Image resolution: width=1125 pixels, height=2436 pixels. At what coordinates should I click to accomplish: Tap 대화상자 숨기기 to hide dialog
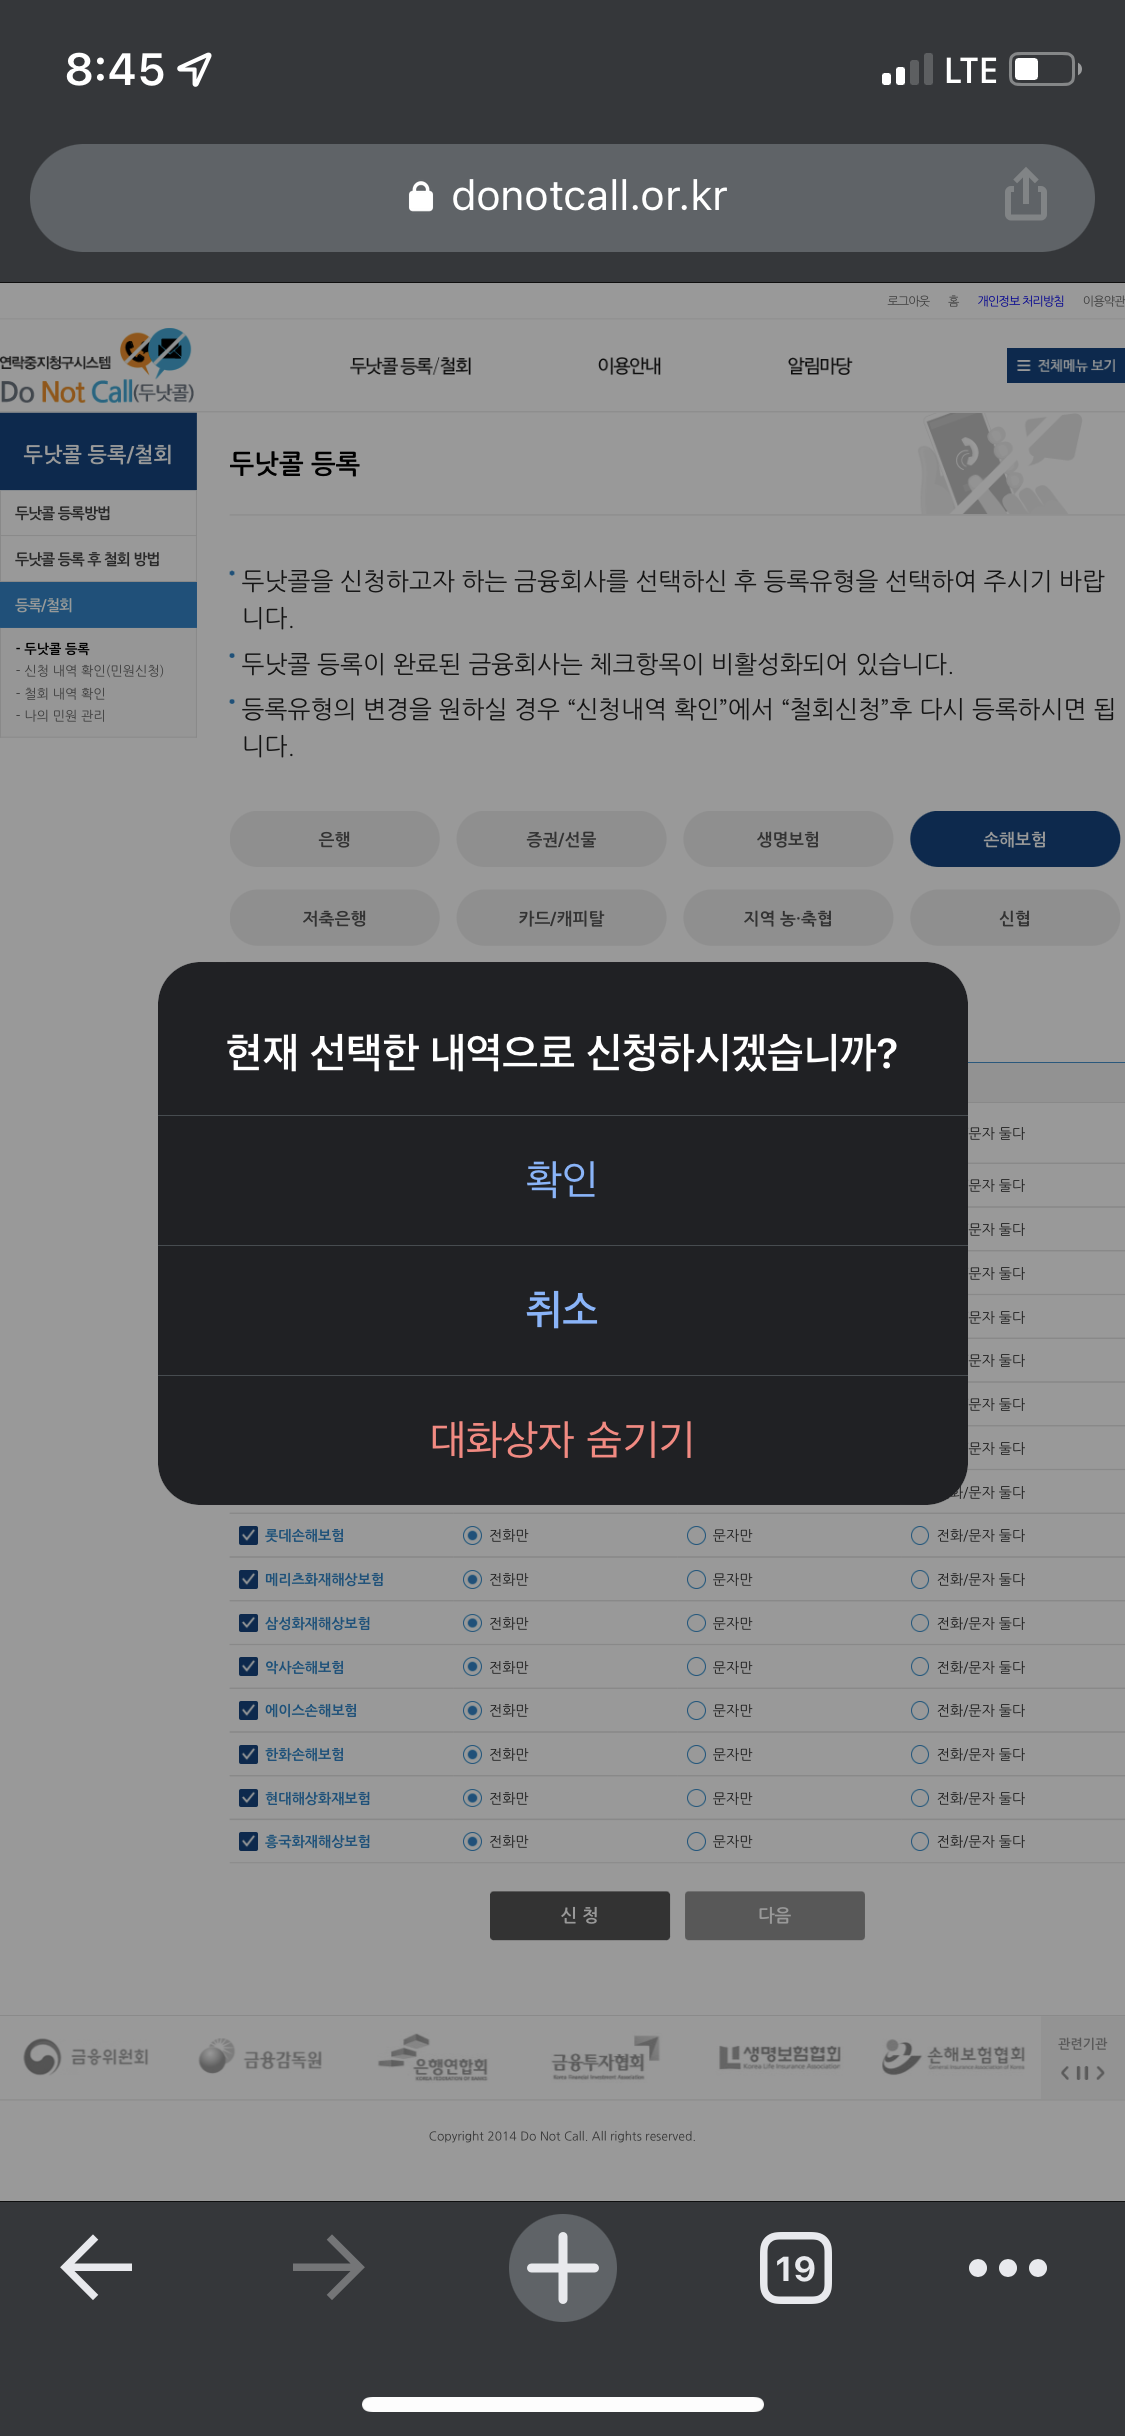coord(562,1440)
